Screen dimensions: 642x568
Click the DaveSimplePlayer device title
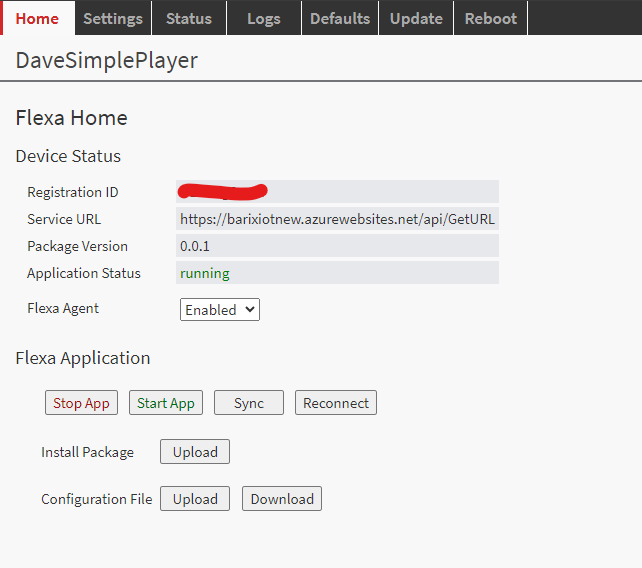107,60
